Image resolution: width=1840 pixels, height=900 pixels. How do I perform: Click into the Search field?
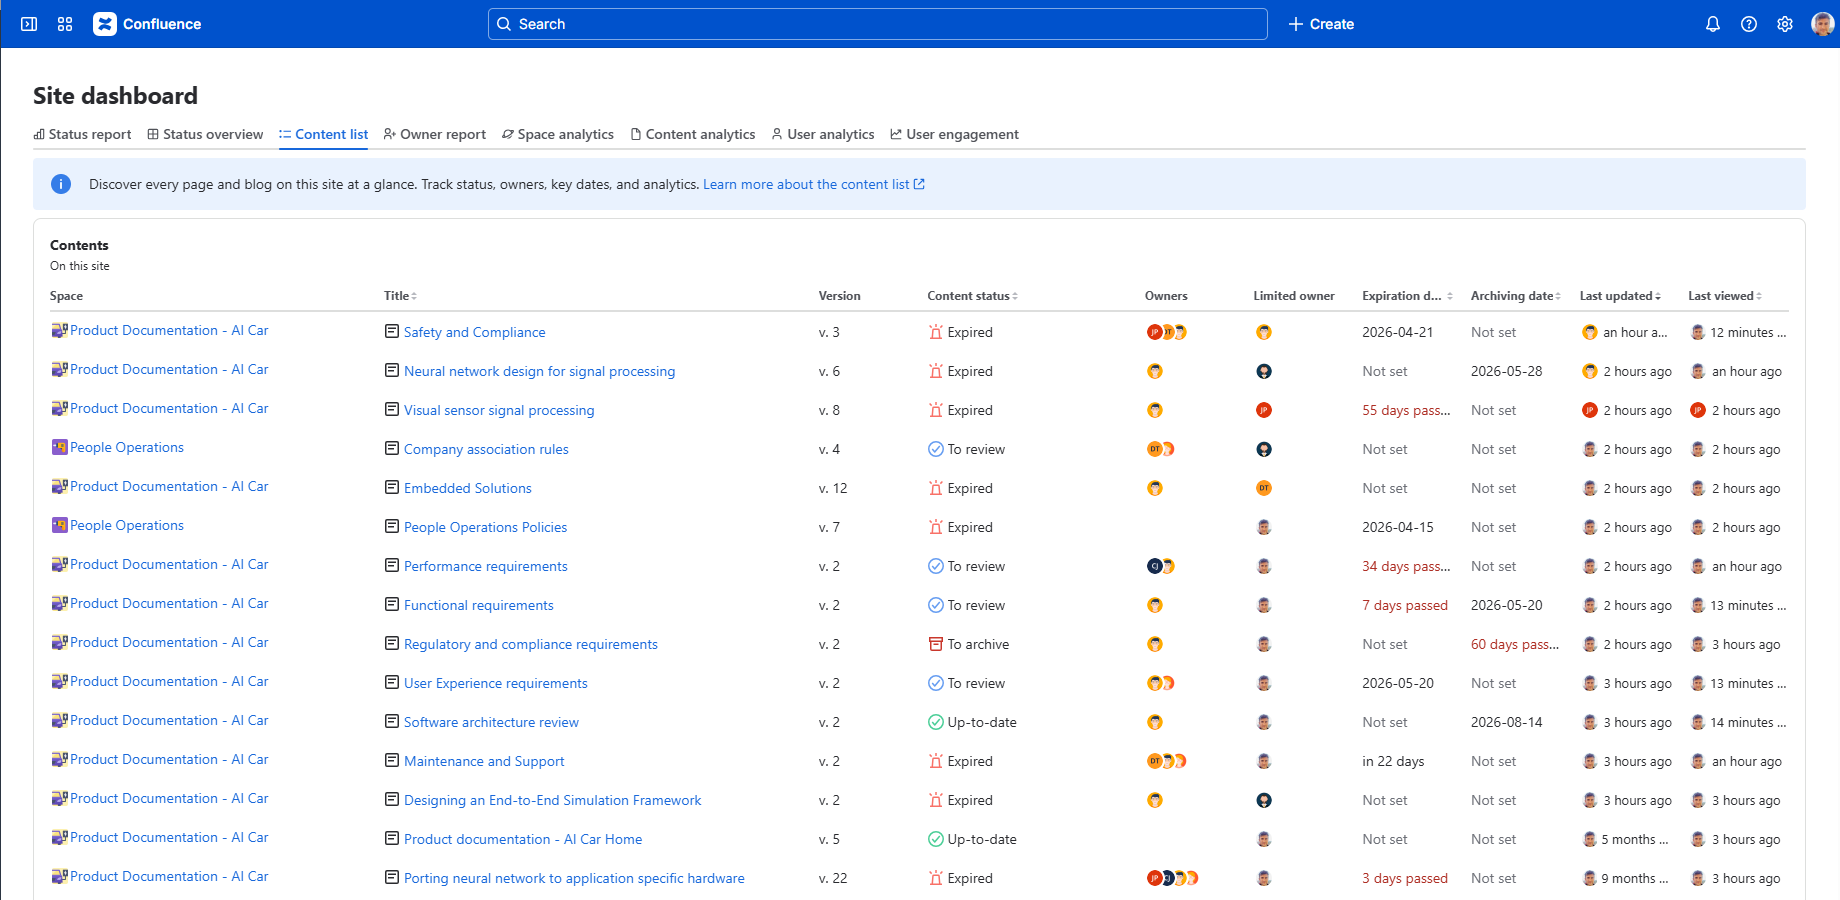877,24
